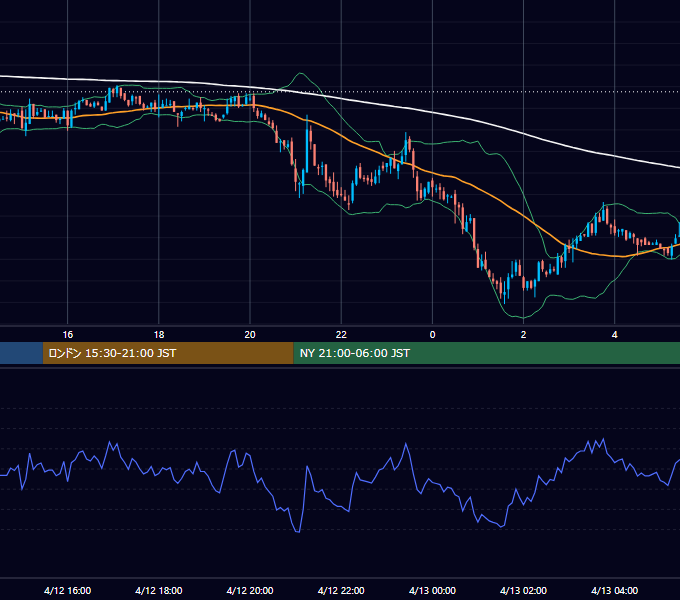Image resolution: width=680 pixels, height=600 pixels.
Task: Click the 0 hour label on price chart axis
Action: point(432,334)
